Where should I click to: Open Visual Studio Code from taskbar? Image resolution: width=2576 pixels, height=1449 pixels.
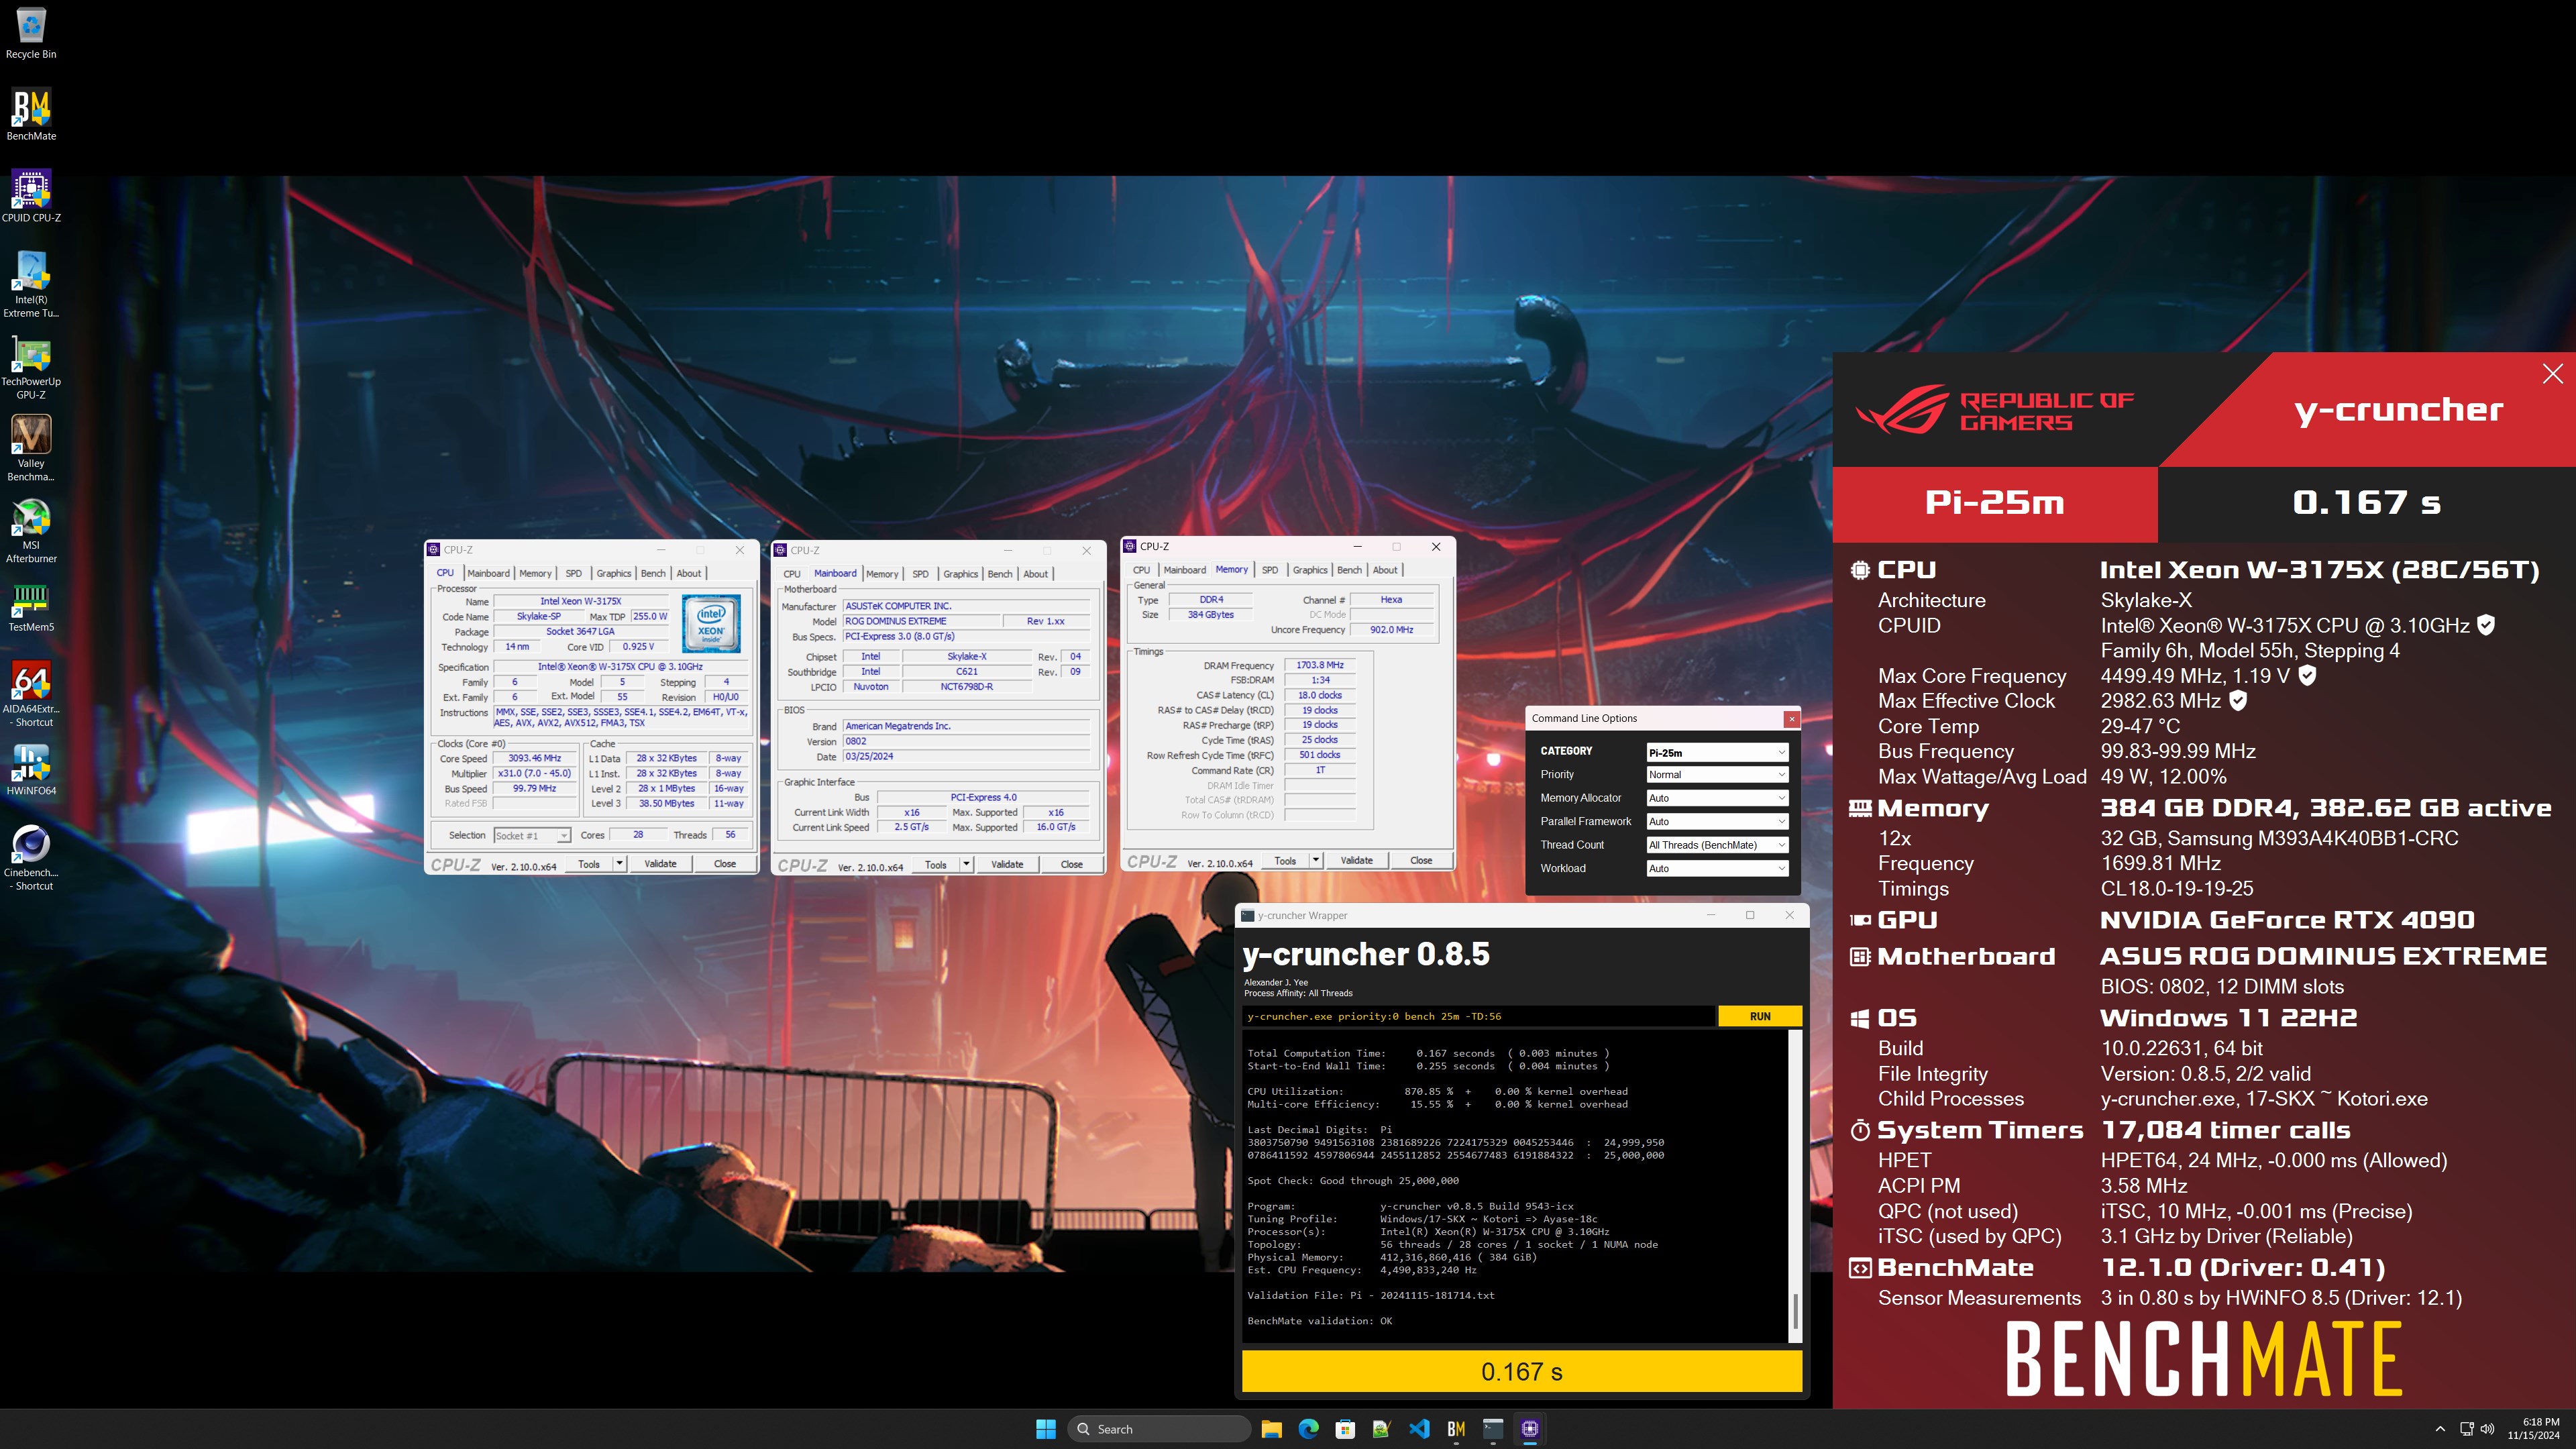[x=1419, y=1429]
